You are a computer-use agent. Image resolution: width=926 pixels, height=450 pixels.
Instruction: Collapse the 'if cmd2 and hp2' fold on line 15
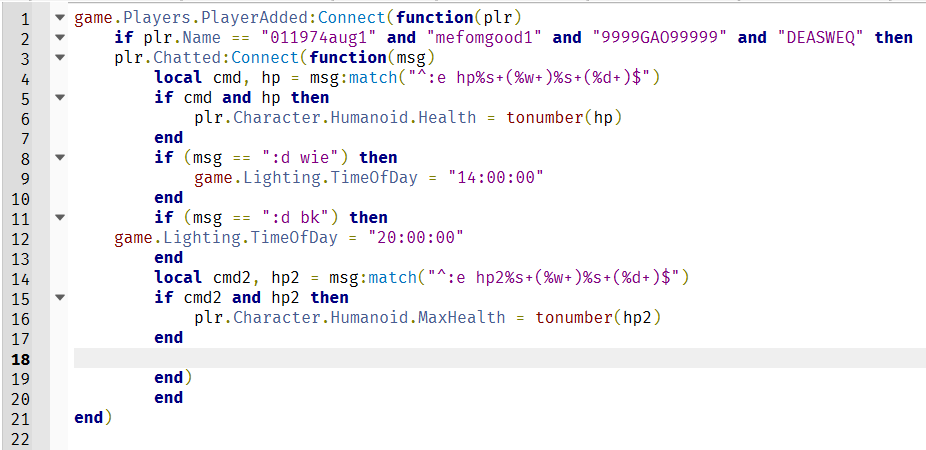pyautogui.click(x=59, y=298)
